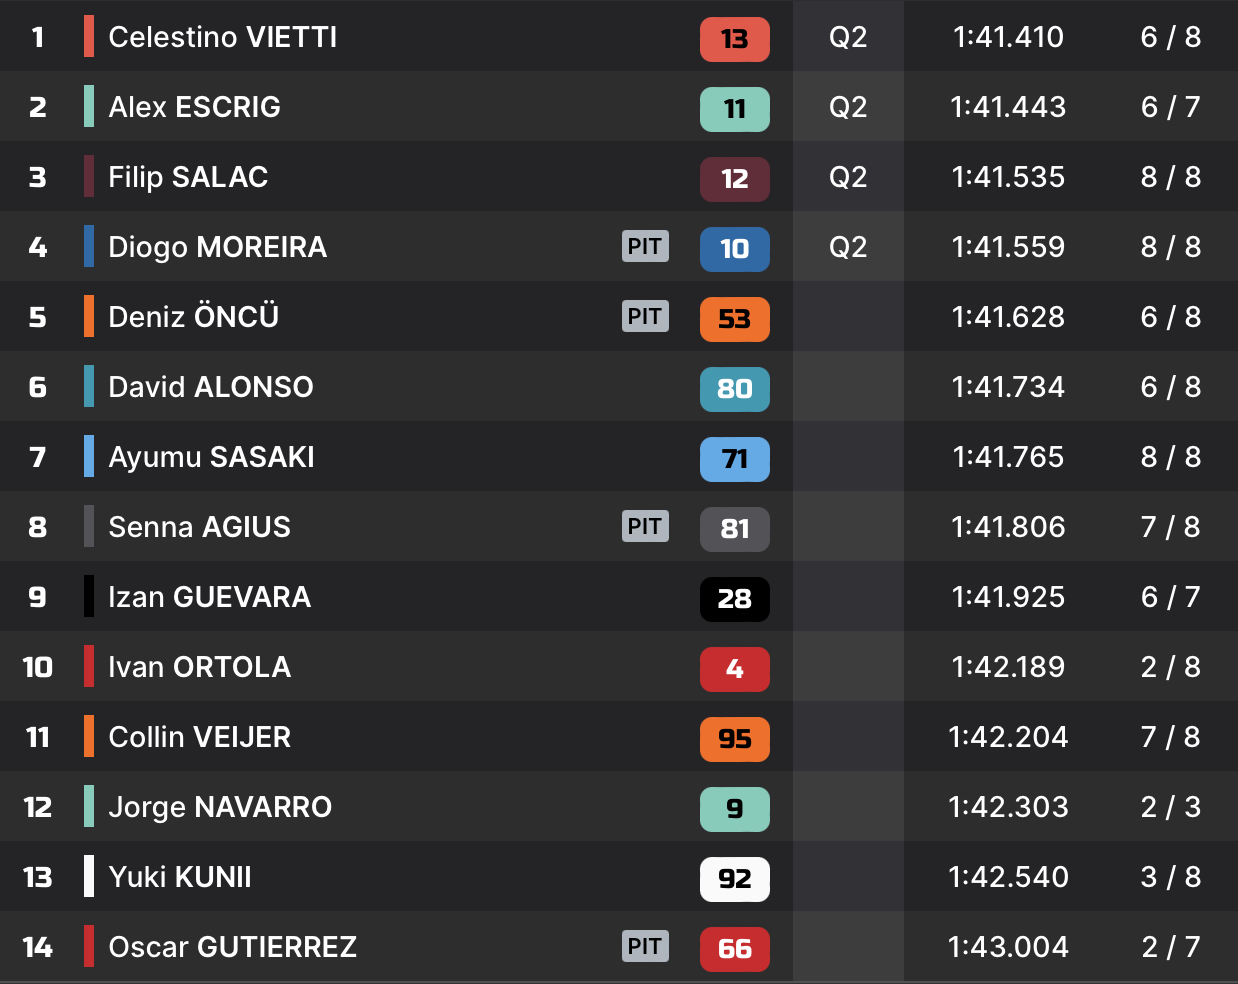
Task: Click the orange team color bar for Collin Veijer
Action: pos(89,736)
